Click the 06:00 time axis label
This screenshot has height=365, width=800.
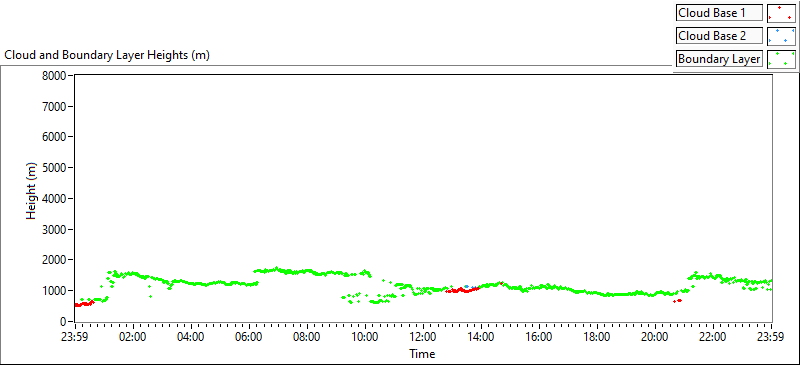coord(249,337)
